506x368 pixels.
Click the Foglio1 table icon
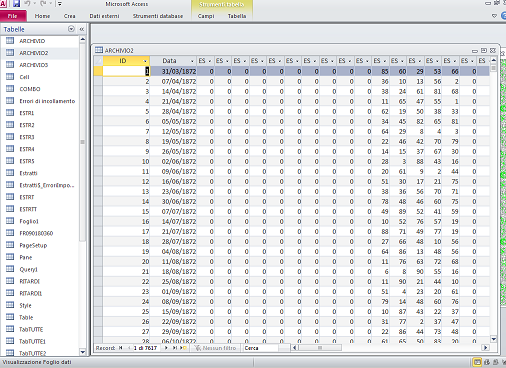click(10, 221)
